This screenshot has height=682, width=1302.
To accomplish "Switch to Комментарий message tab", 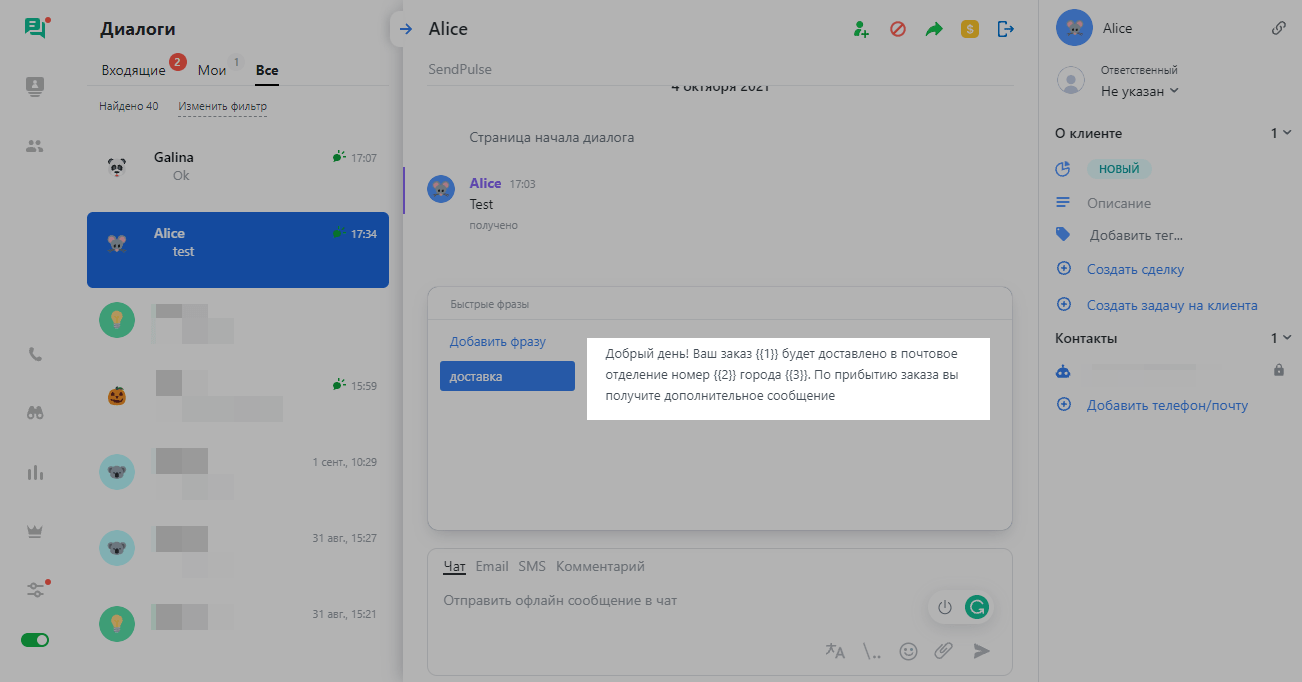I will point(600,566).
